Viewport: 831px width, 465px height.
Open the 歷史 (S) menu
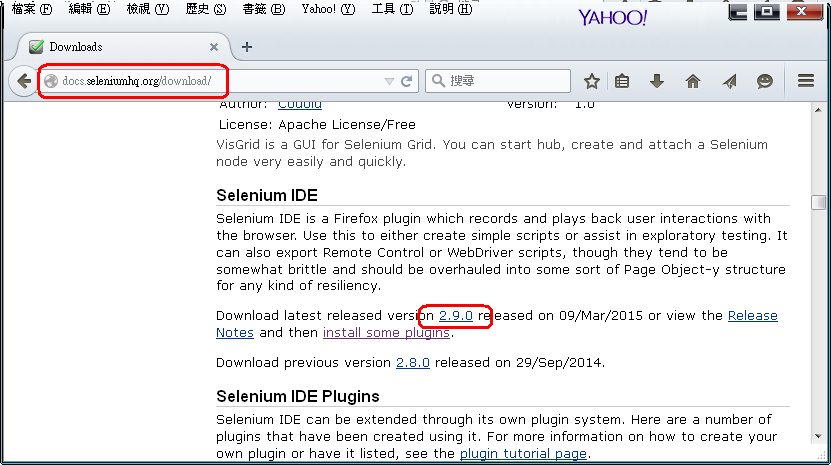pyautogui.click(x=206, y=8)
